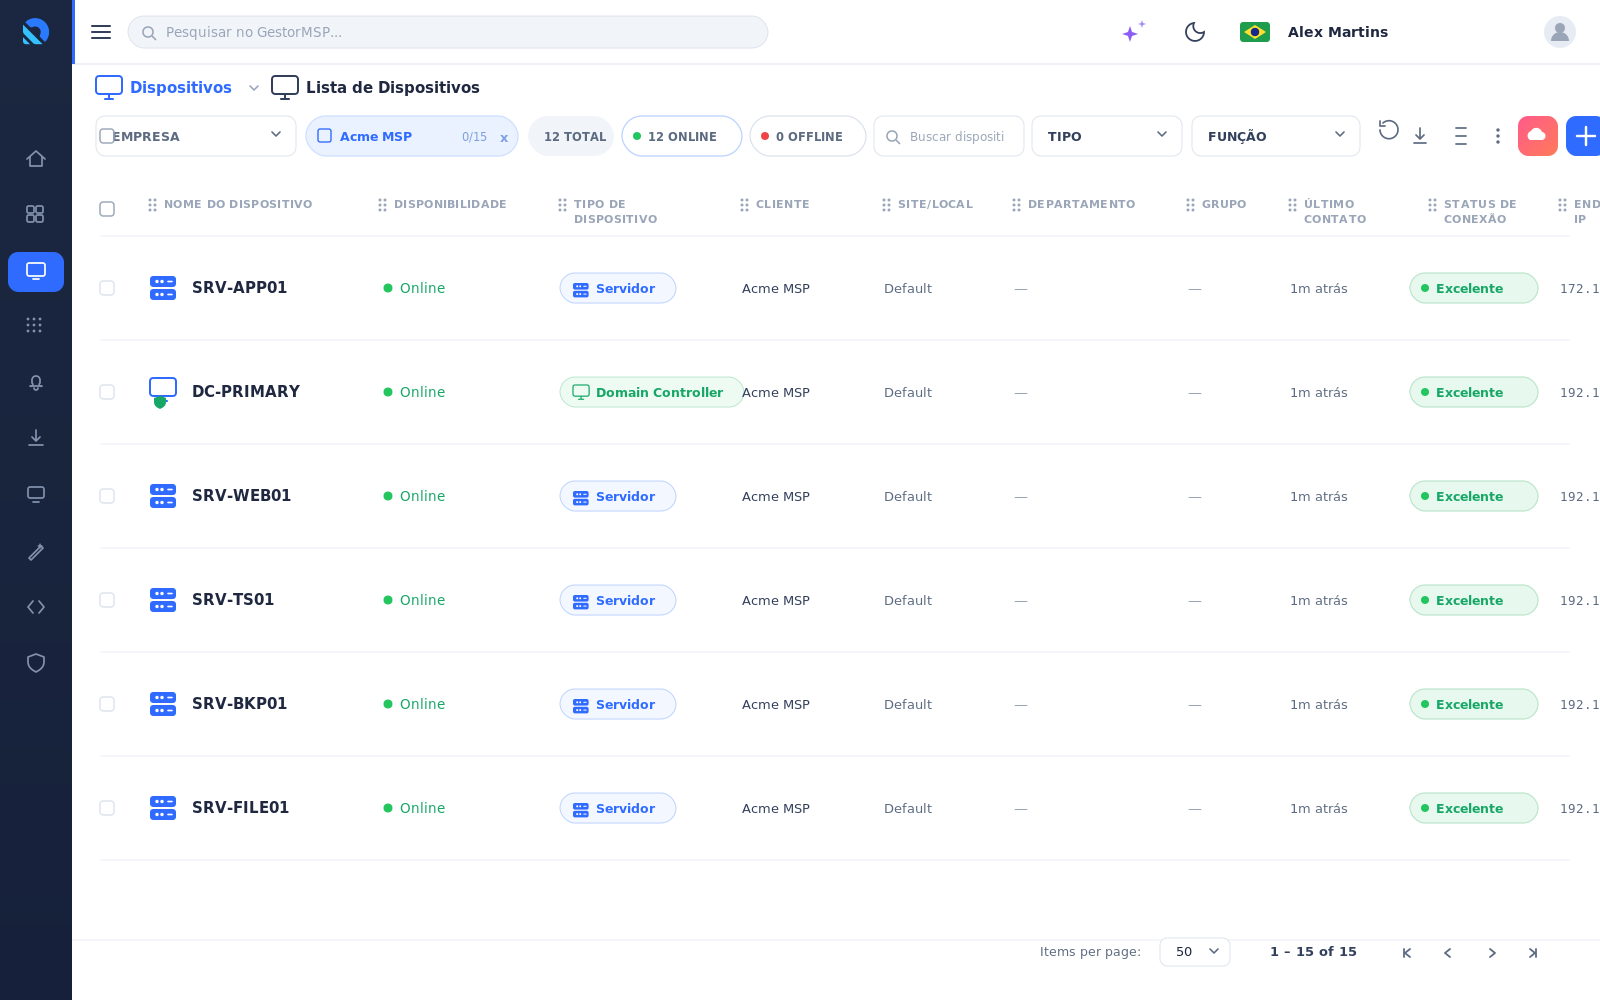The width and height of the screenshot is (1600, 1000).
Task: Toggle the EMPRESA filter checkbox
Action: point(107,136)
